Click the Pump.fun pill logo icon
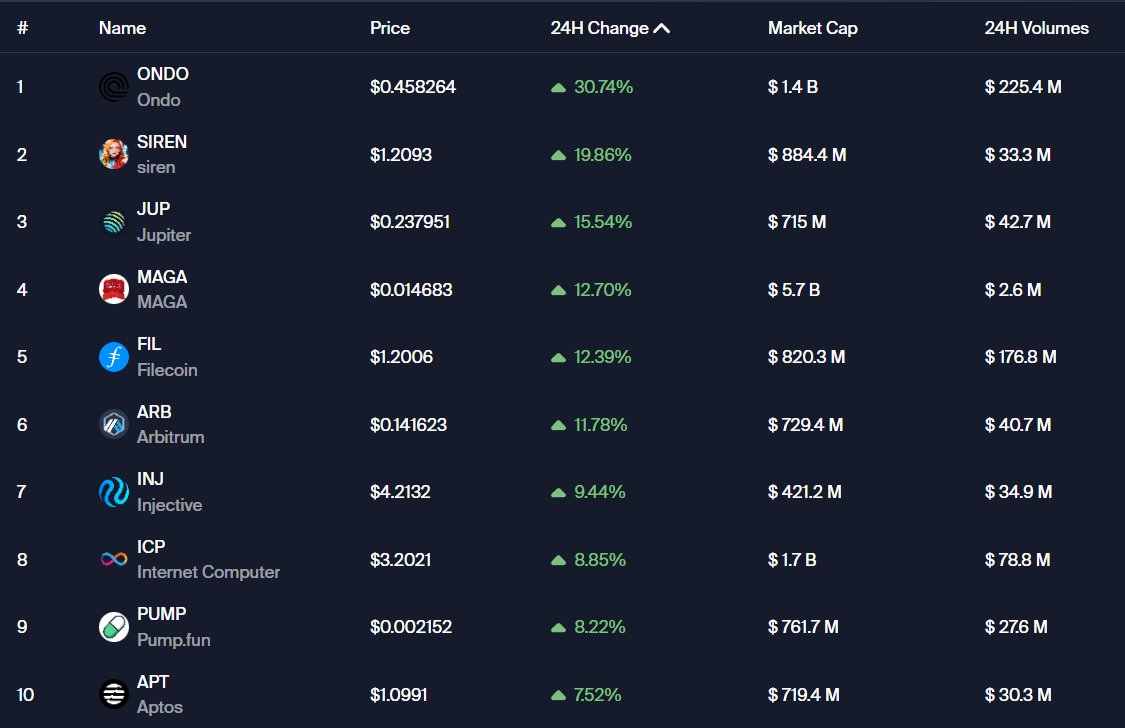The height and width of the screenshot is (728, 1125). [113, 627]
